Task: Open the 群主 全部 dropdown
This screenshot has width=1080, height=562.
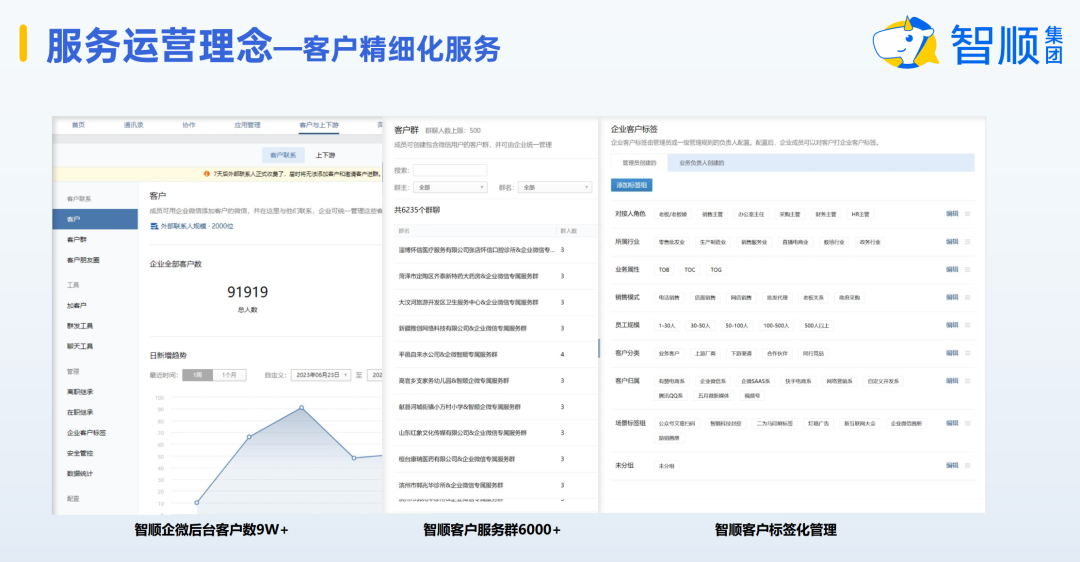Action: tap(450, 187)
